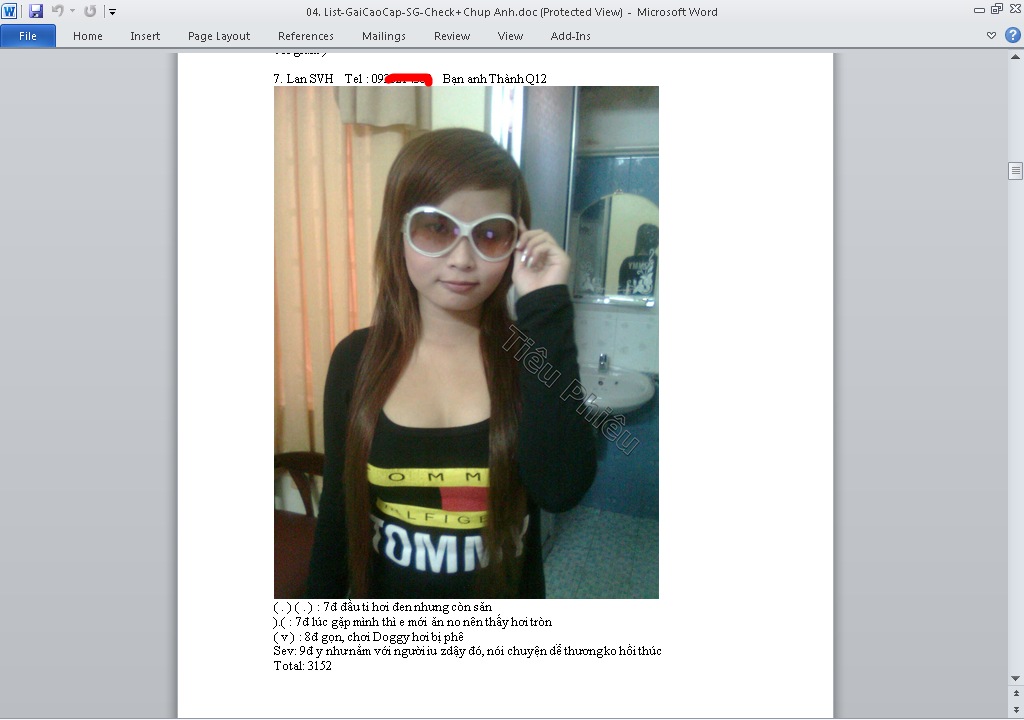Click the 'Total: 3152' line in document

[302, 666]
